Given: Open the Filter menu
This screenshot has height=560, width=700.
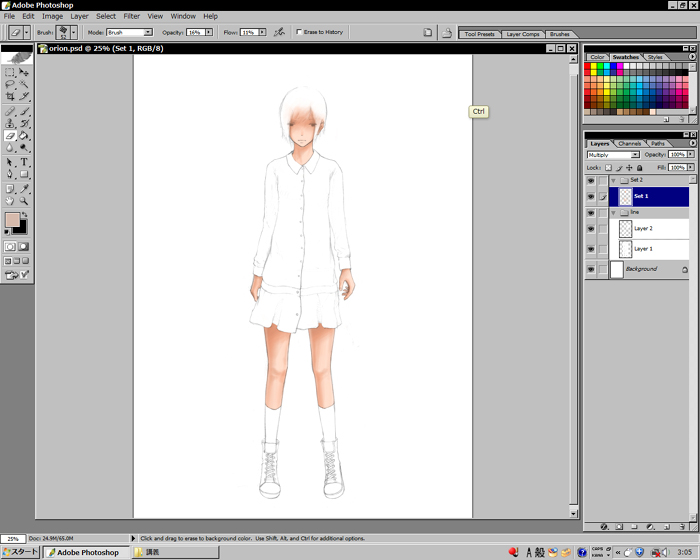Looking at the screenshot, I should click(131, 16).
